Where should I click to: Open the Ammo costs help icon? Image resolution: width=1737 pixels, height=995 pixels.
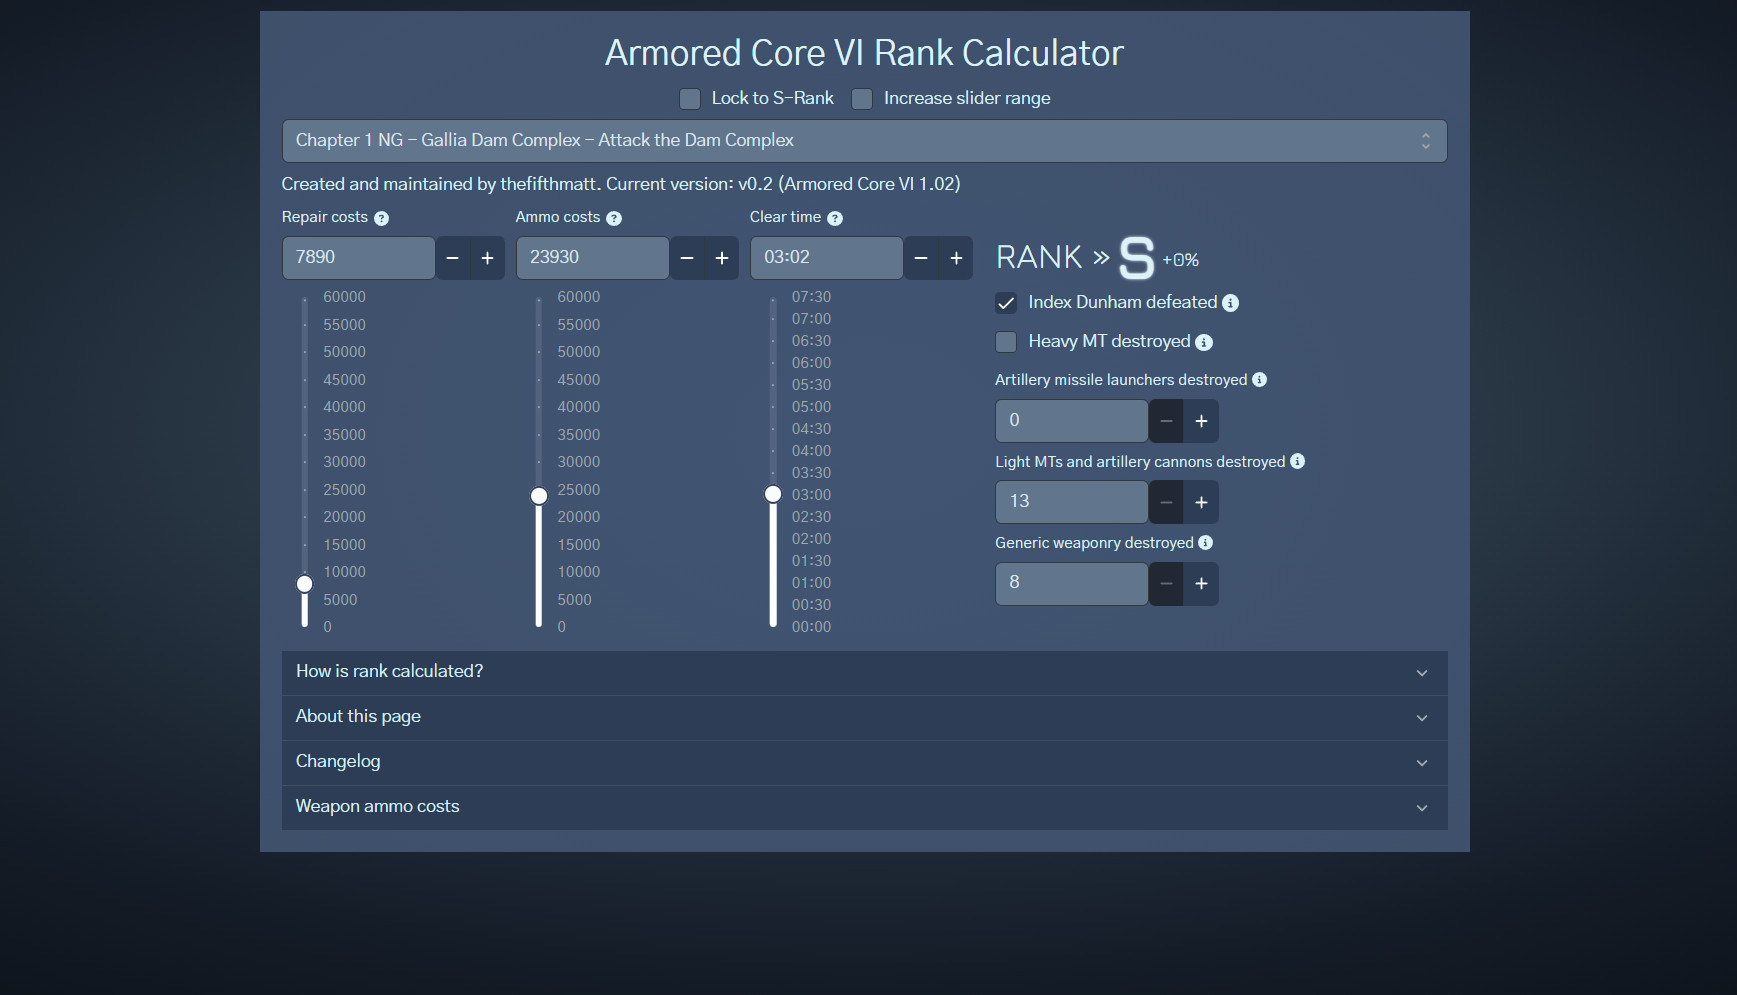coord(614,218)
